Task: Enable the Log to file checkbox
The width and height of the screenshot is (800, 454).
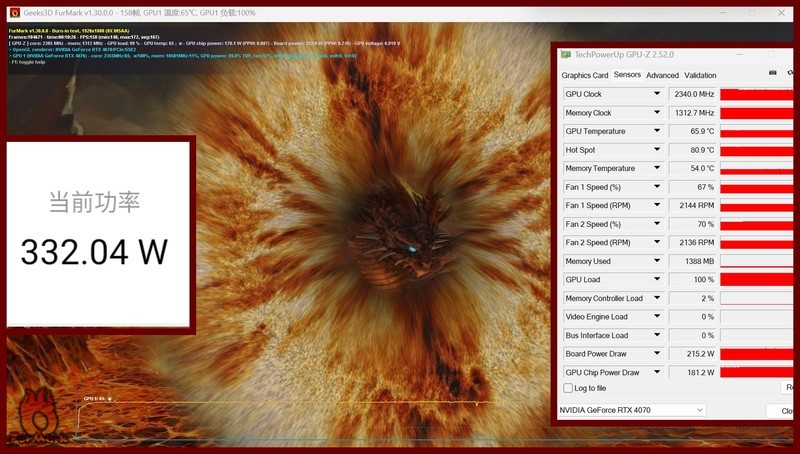Action: click(x=568, y=388)
